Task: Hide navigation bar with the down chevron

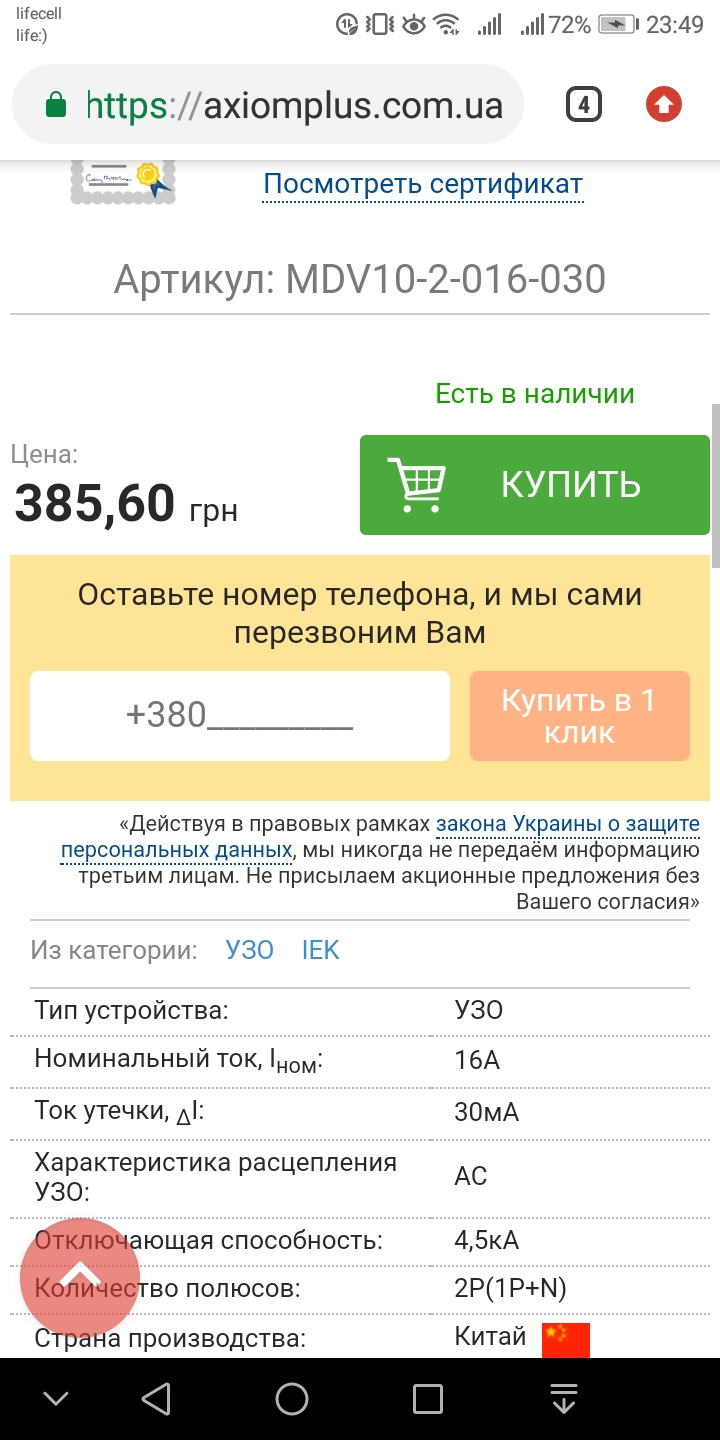Action: [x=56, y=1399]
